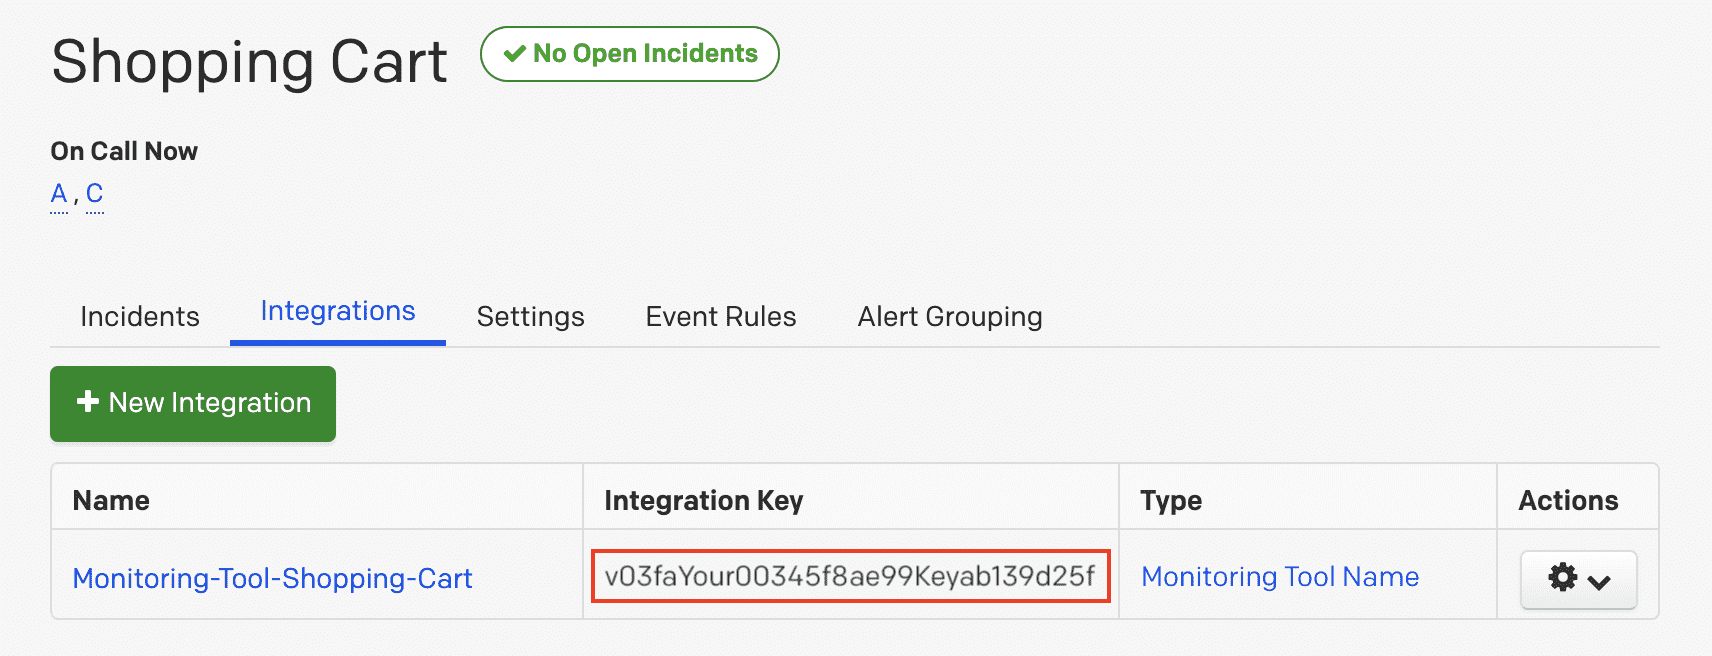Image resolution: width=1712 pixels, height=656 pixels.
Task: Click the No Open Incidents status badge
Action: [629, 53]
